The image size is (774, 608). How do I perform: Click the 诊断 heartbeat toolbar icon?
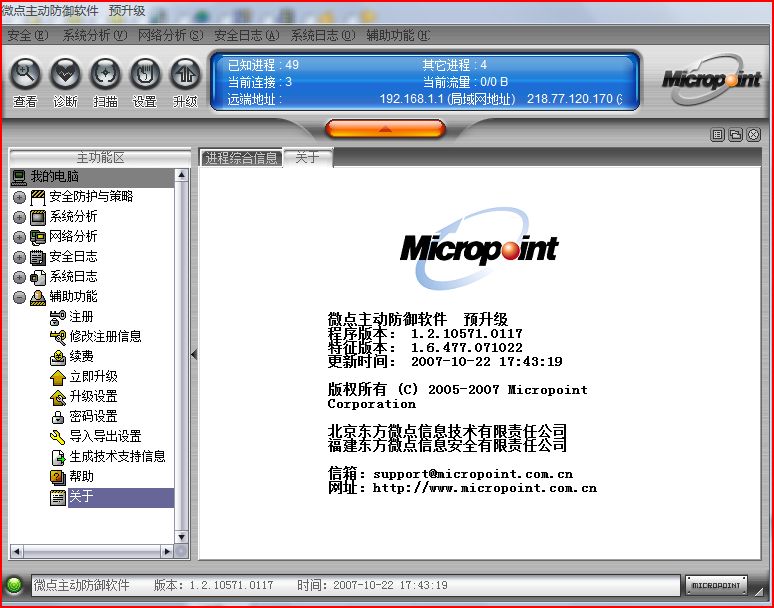tap(66, 74)
